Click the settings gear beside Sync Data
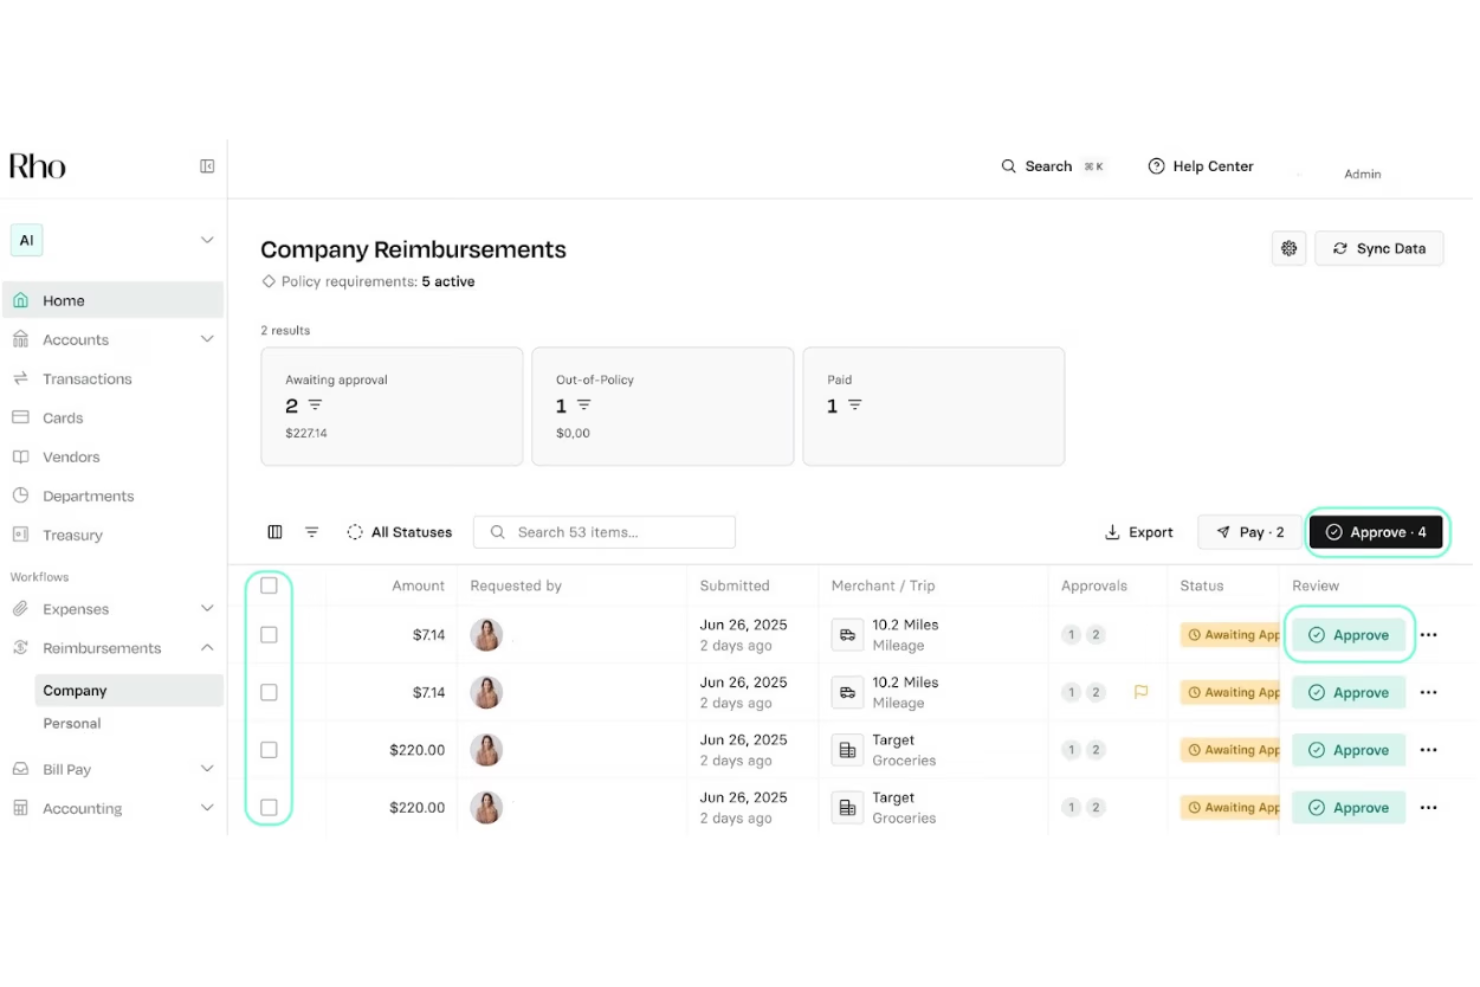Viewport: 1480px width, 987px height. coord(1288,248)
